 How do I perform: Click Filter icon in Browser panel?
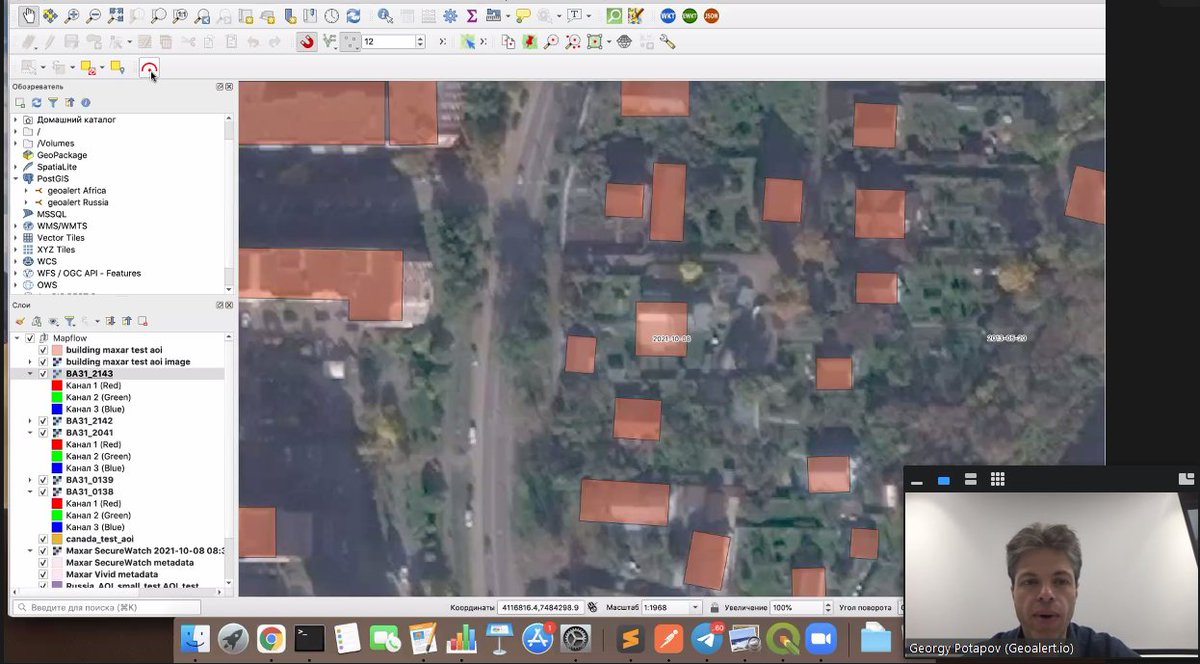tap(53, 102)
